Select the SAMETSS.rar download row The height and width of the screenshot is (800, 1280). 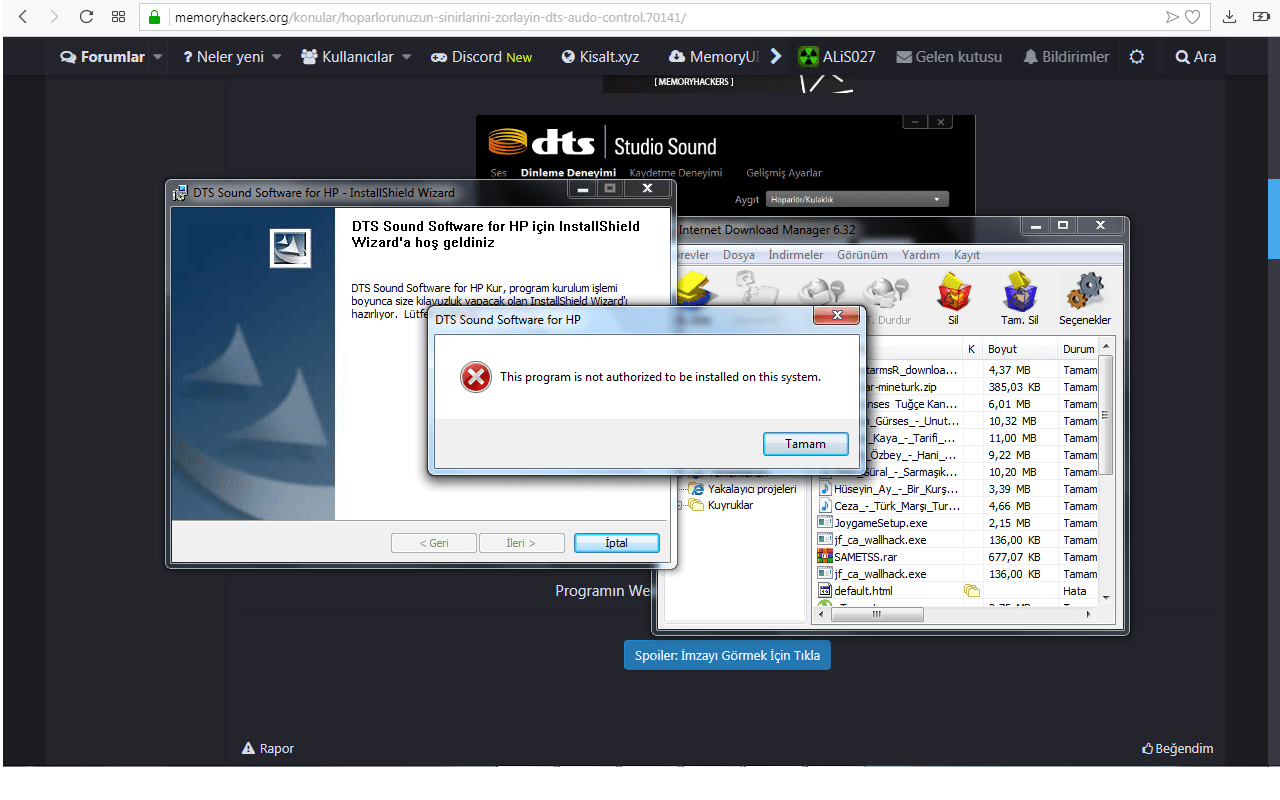(957, 557)
